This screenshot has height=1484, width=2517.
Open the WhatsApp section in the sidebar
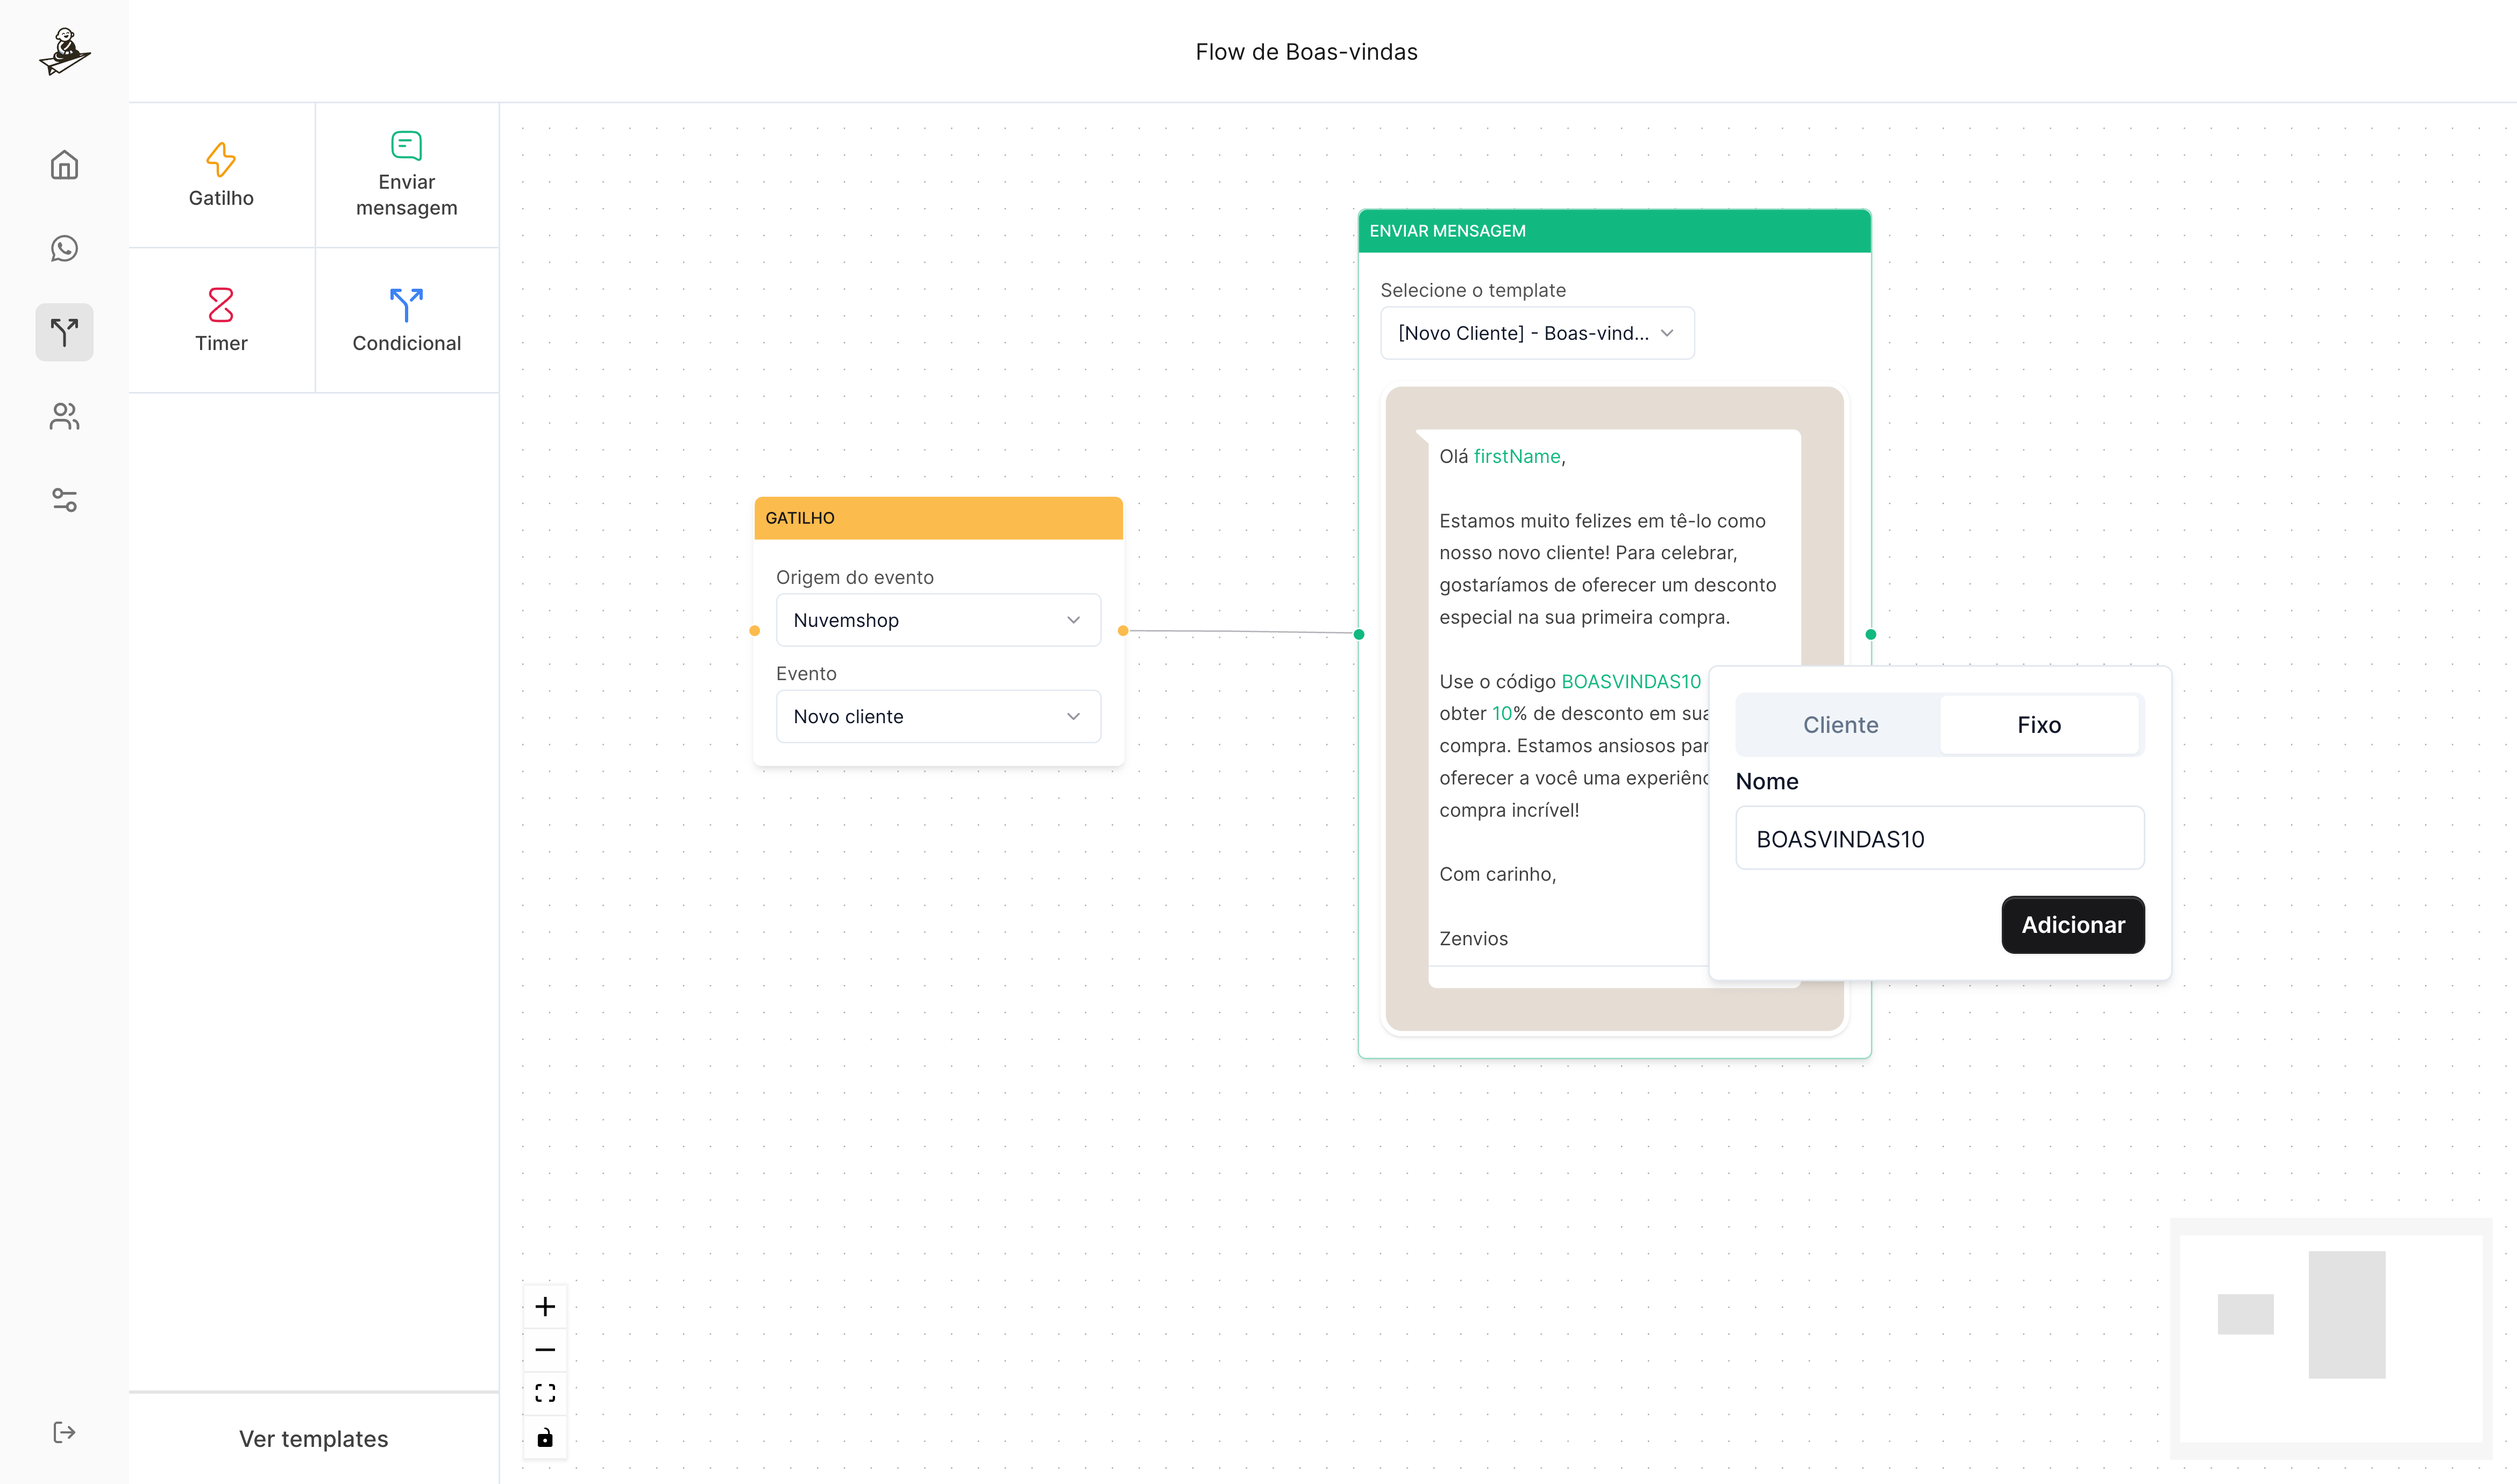[64, 249]
